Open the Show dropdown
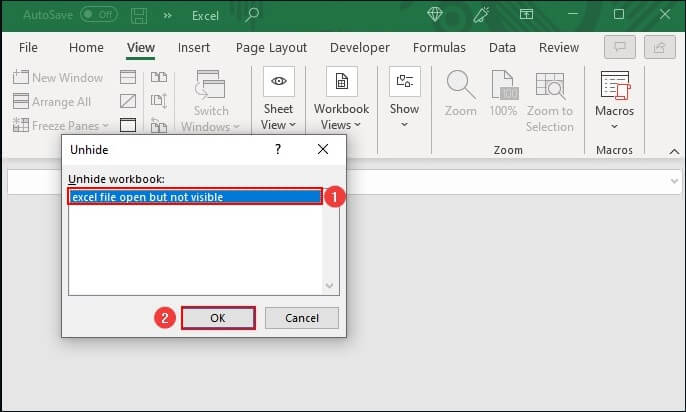Viewport: 686px width, 412px height. (x=404, y=124)
